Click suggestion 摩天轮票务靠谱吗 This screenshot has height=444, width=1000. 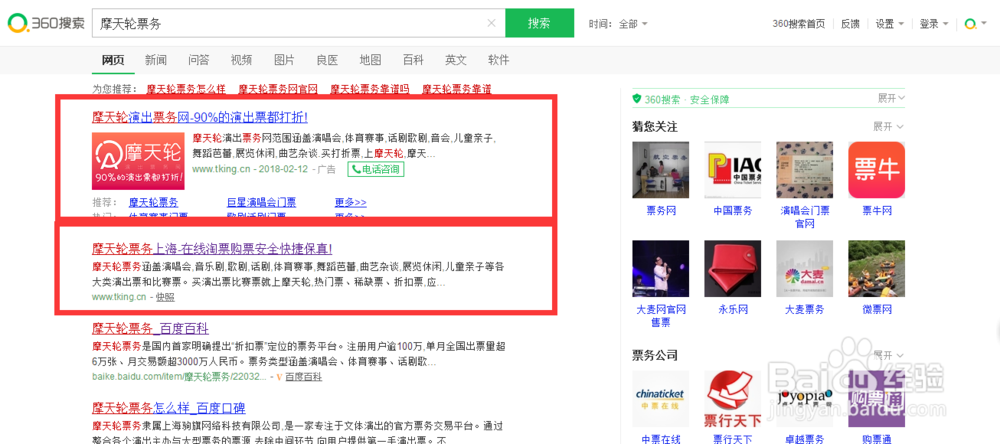point(369,89)
